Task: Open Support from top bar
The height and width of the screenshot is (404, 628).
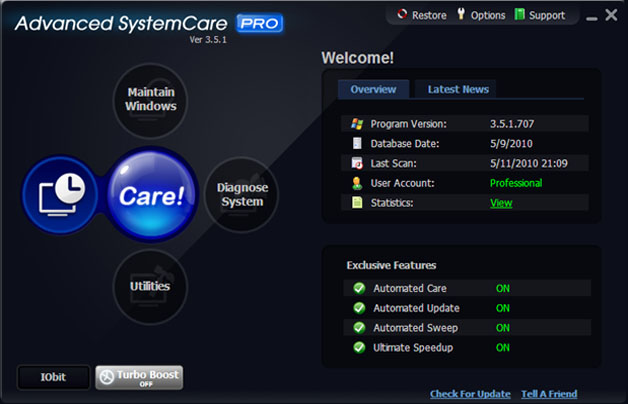Action: click(539, 15)
